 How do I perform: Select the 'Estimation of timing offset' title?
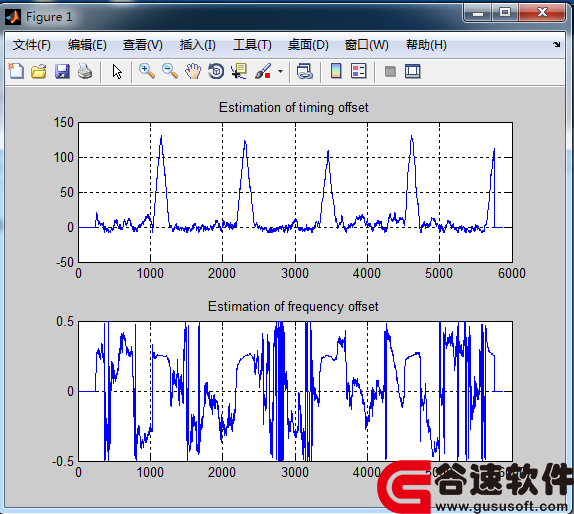tap(294, 108)
